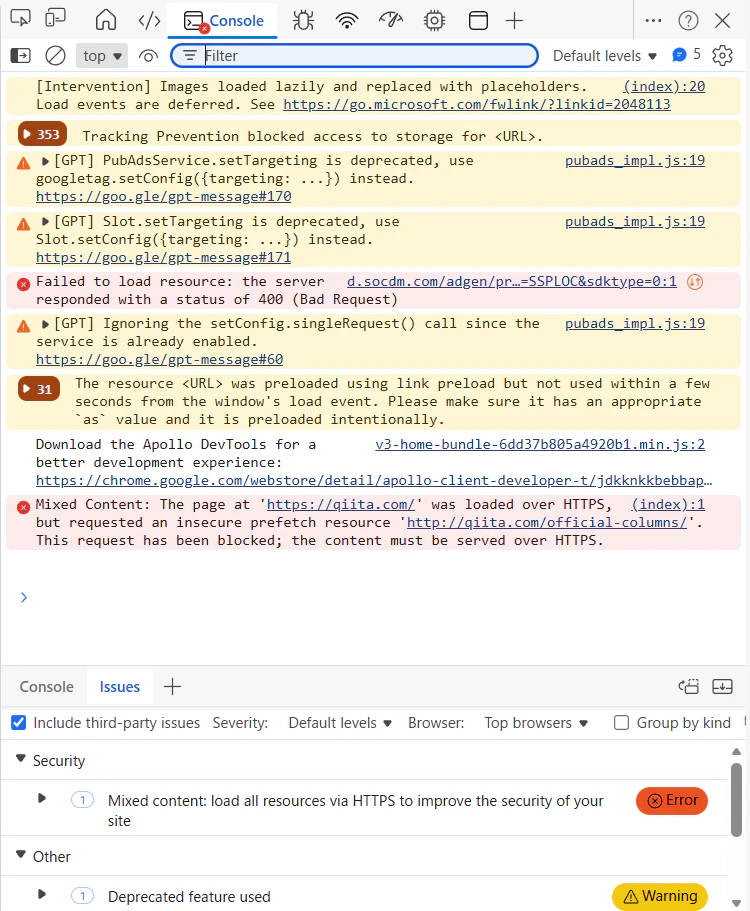Expand the Deprecated feature used issue
750x911 pixels.
[42, 895]
